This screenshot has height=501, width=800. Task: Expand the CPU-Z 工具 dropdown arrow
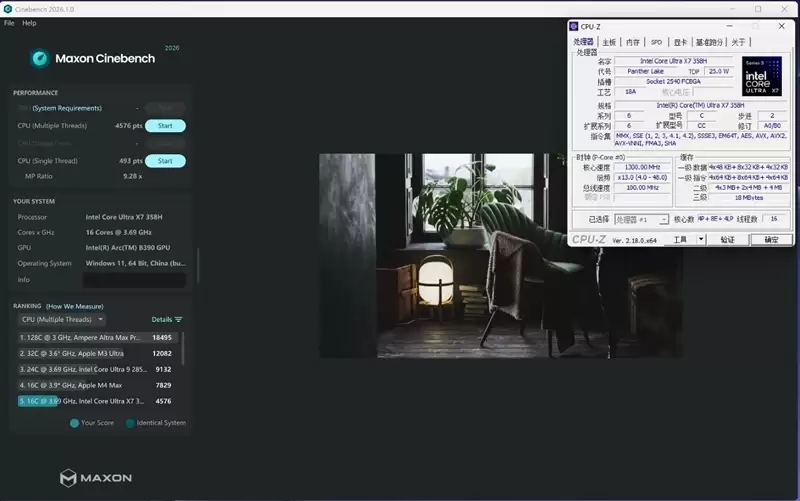(701, 240)
